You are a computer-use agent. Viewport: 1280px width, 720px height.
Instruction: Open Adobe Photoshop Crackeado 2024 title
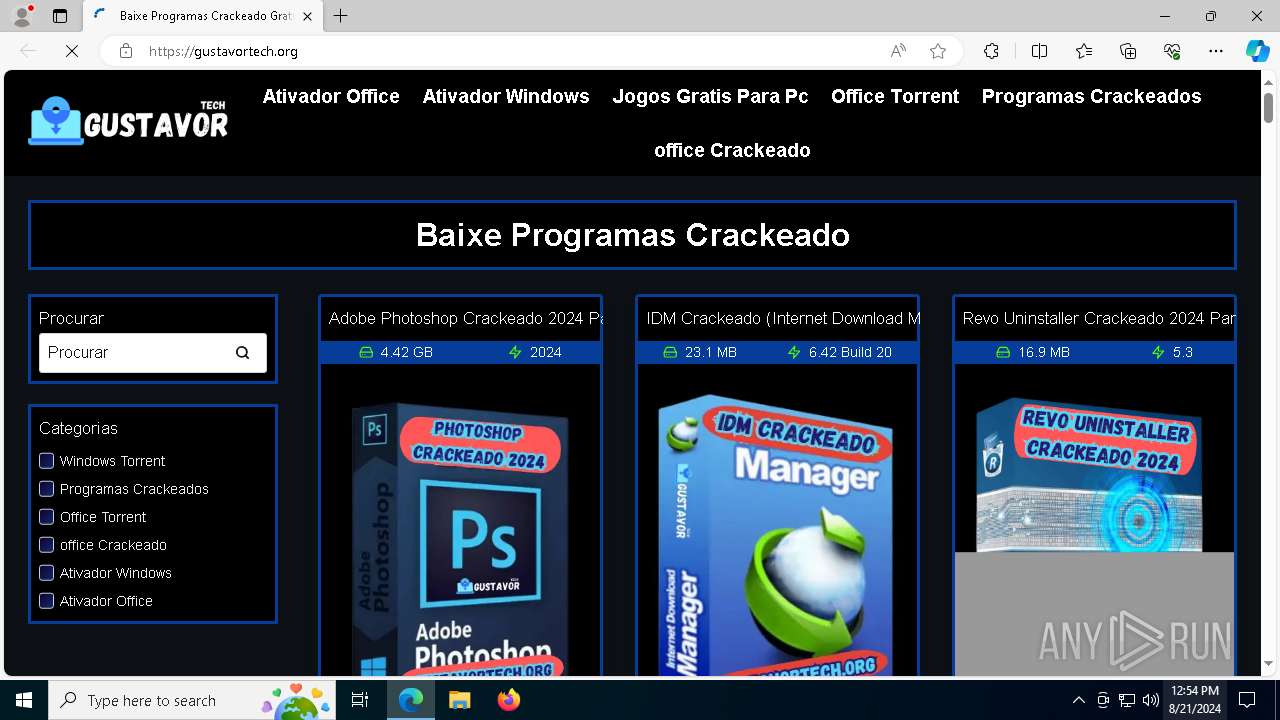click(x=465, y=318)
